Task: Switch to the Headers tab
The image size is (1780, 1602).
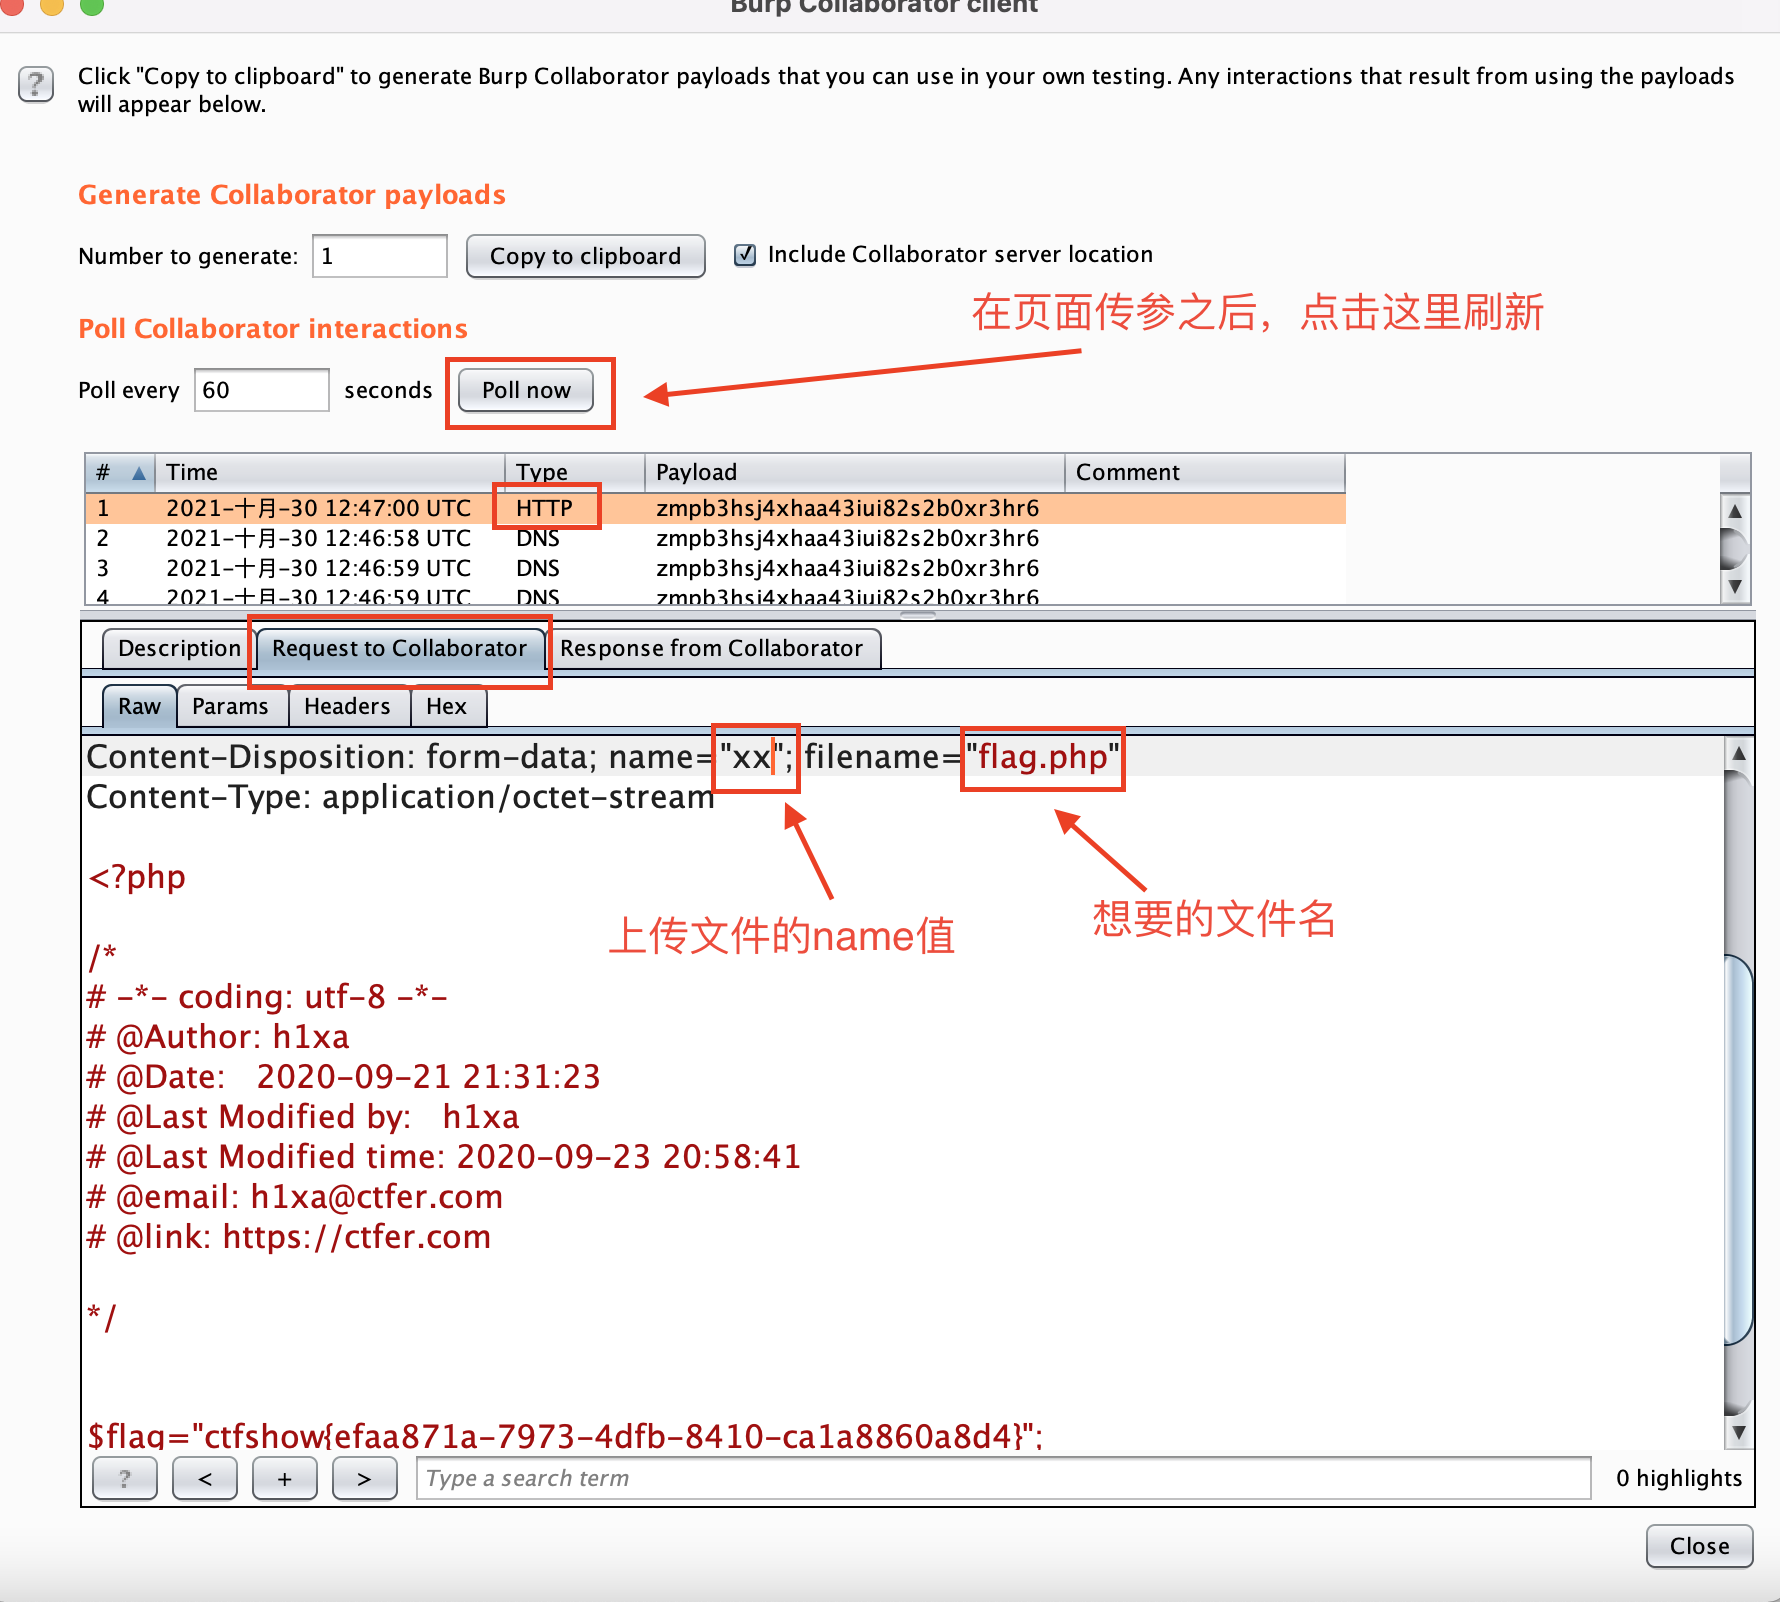Action: coord(348,706)
